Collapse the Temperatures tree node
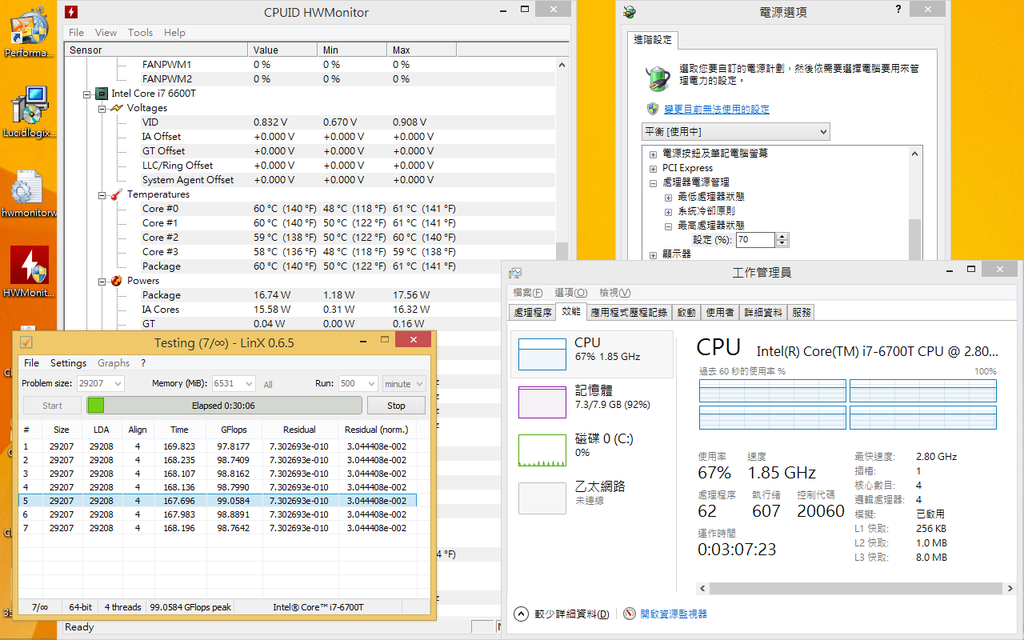The image size is (1024, 640). [x=102, y=195]
